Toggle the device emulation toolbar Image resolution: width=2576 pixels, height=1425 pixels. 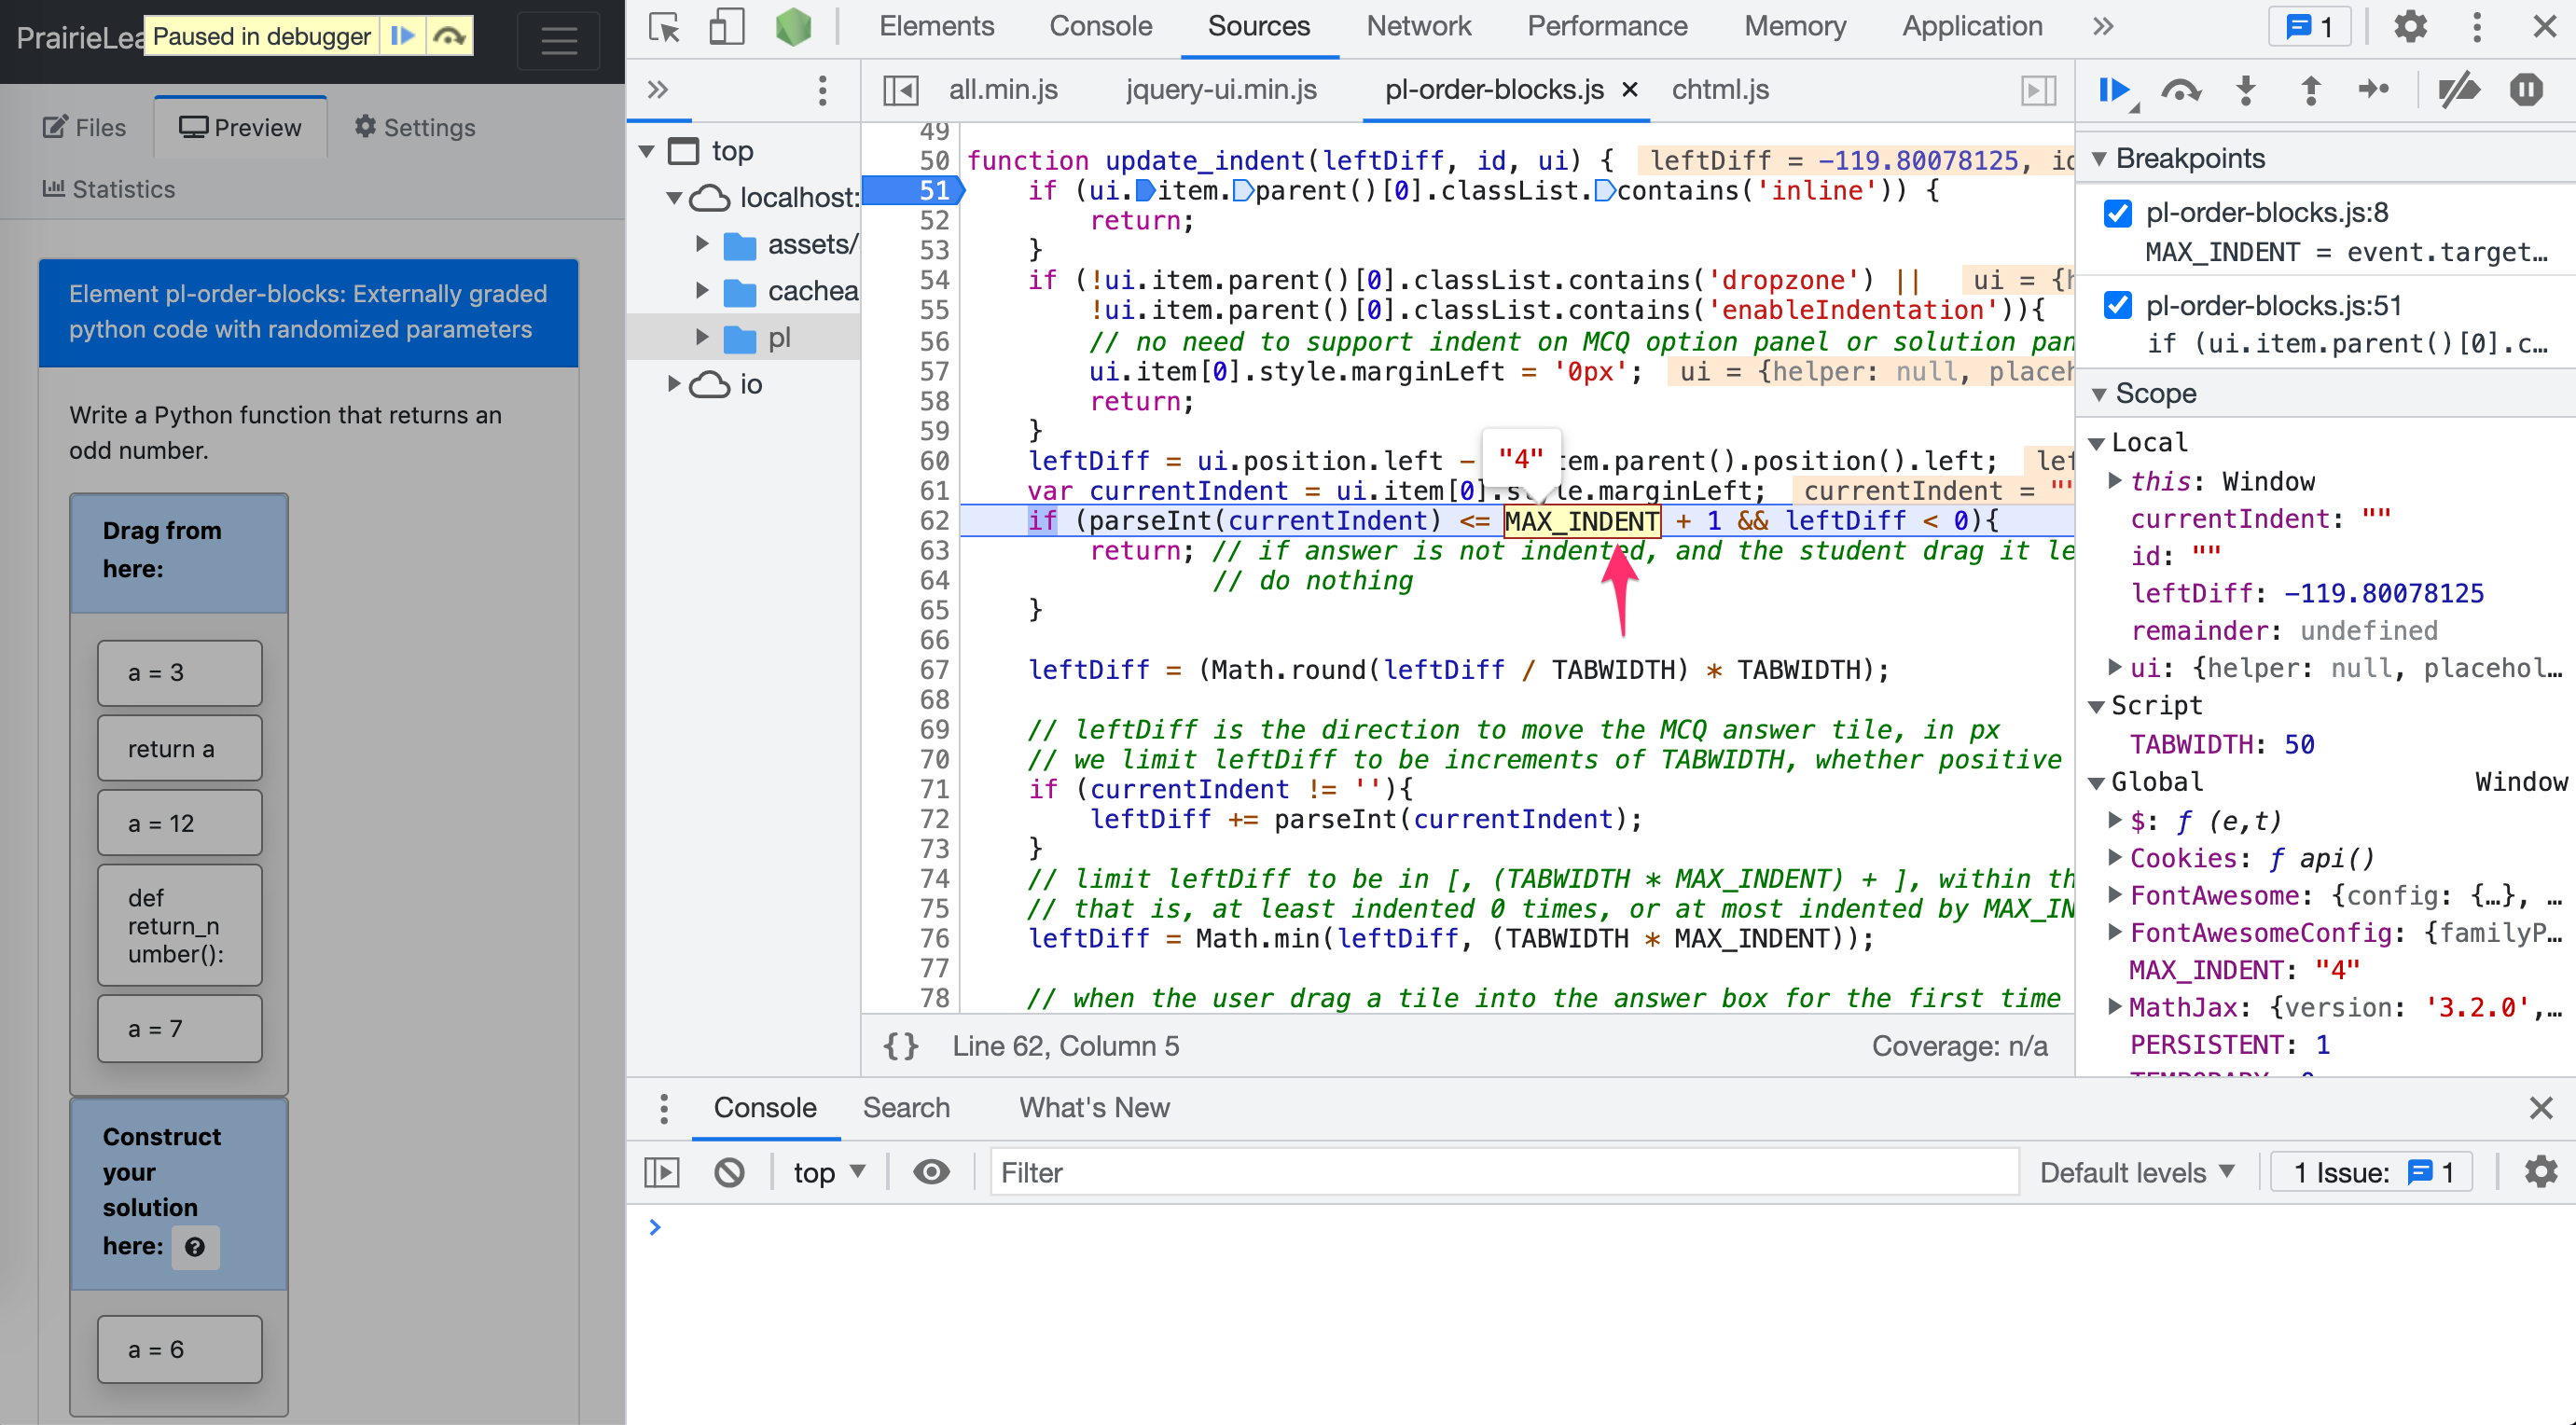pos(727,27)
